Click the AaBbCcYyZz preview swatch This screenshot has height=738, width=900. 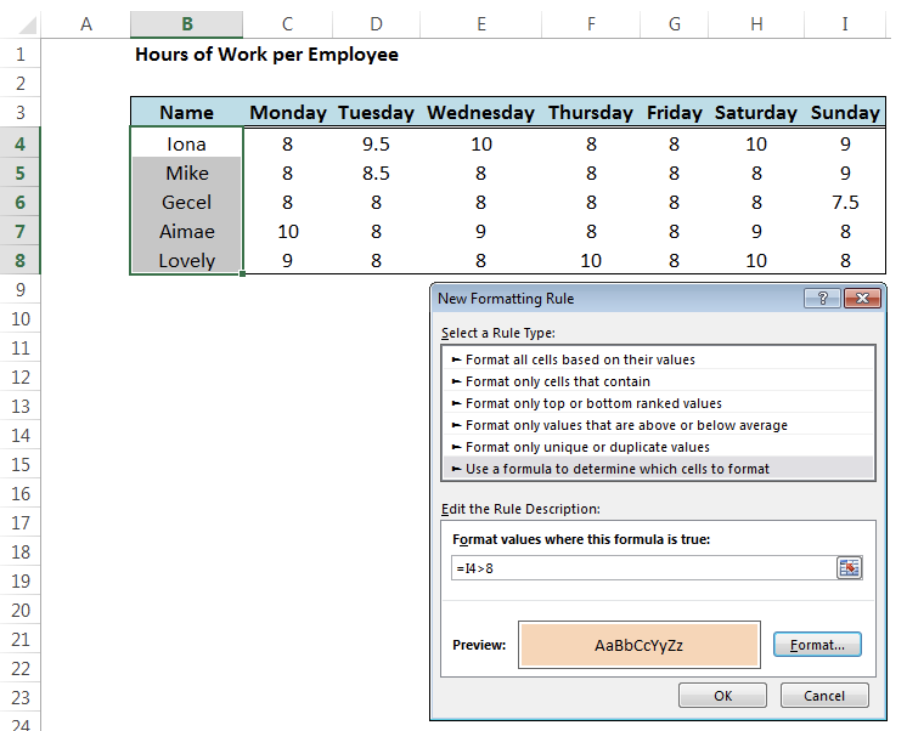638,644
